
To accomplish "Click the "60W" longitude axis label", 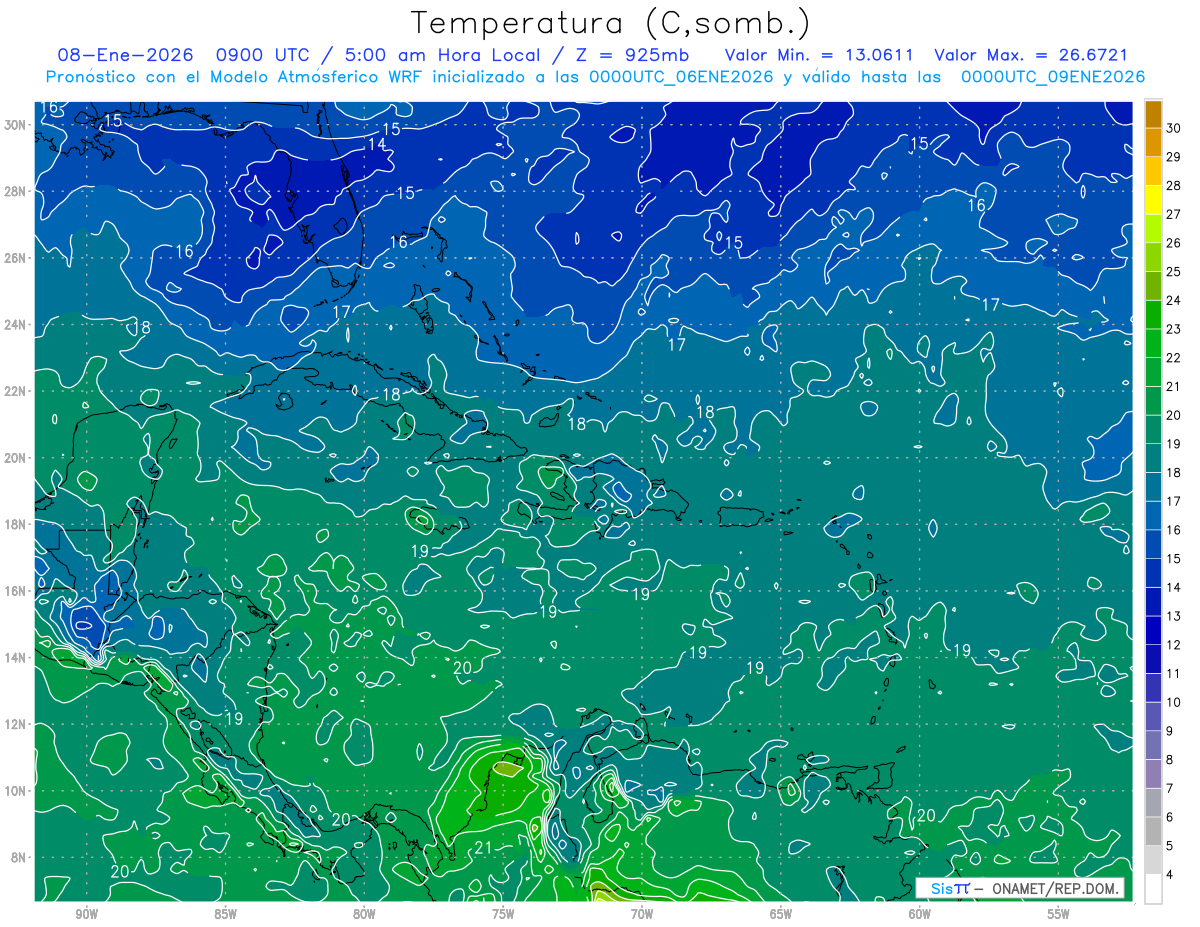I will [919, 914].
